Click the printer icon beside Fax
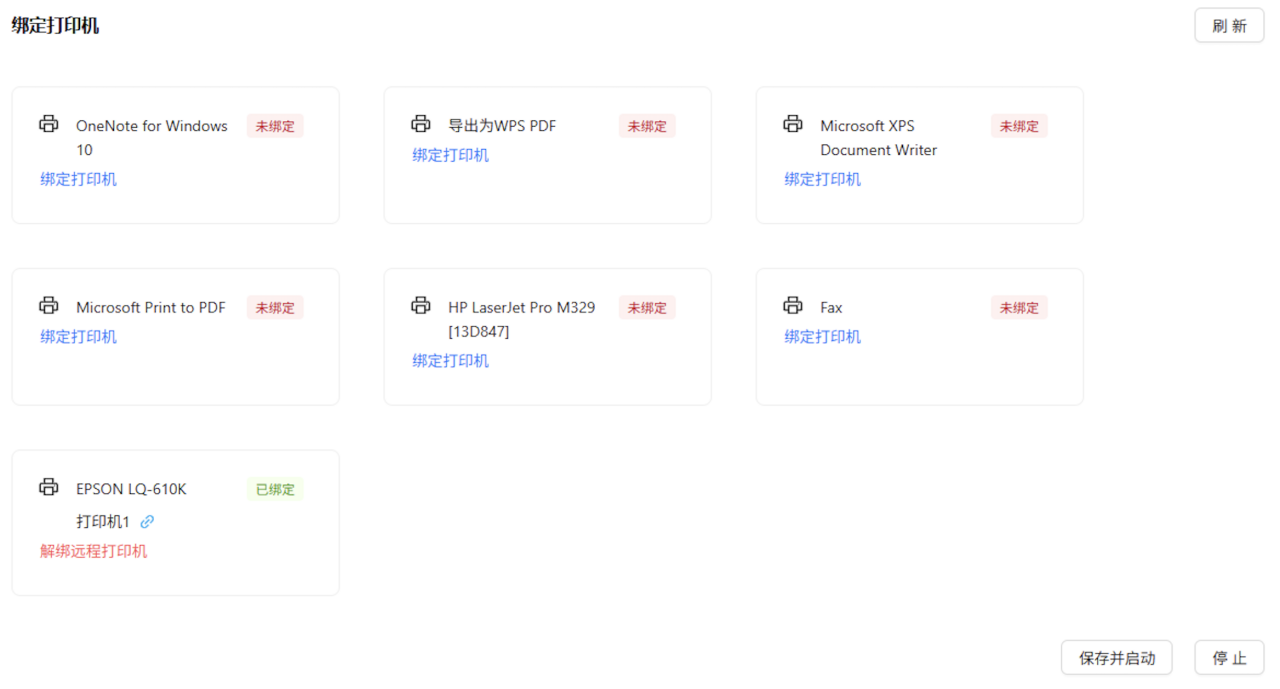This screenshot has height=689, width=1280. tap(792, 306)
